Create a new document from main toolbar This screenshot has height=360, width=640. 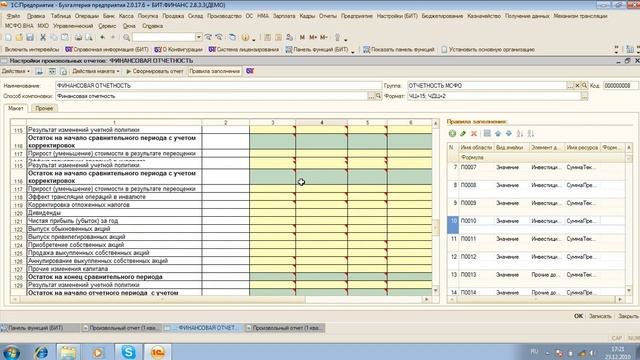pos(8,38)
